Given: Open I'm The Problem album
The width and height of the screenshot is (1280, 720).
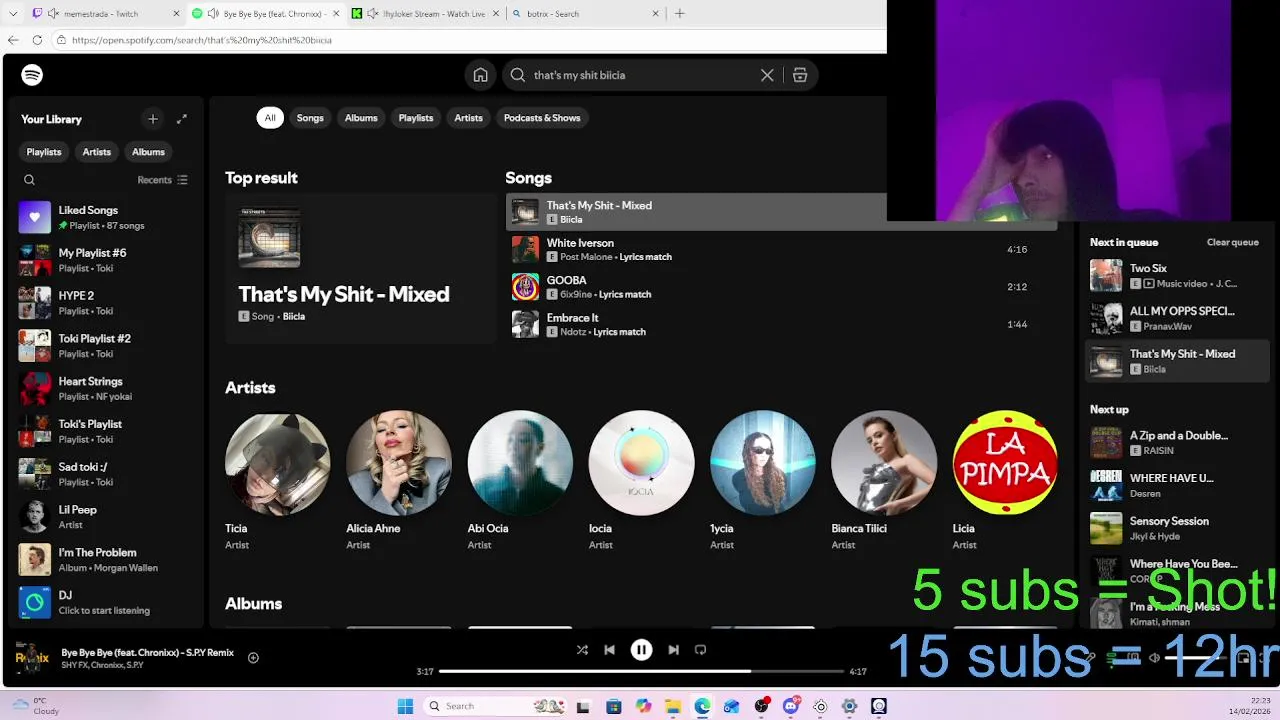Looking at the screenshot, I should pos(104,560).
